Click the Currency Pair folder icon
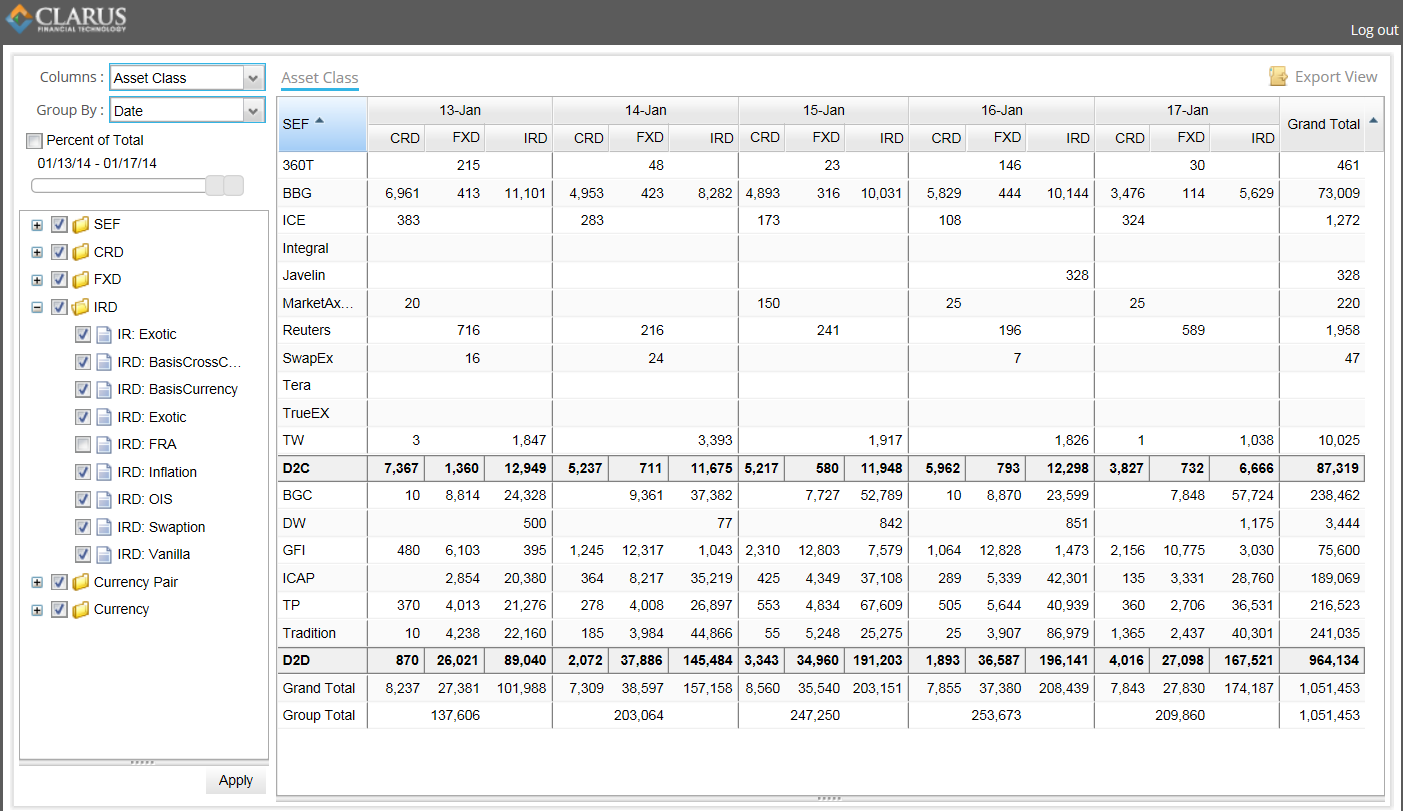The width and height of the screenshot is (1403, 811). (81, 582)
